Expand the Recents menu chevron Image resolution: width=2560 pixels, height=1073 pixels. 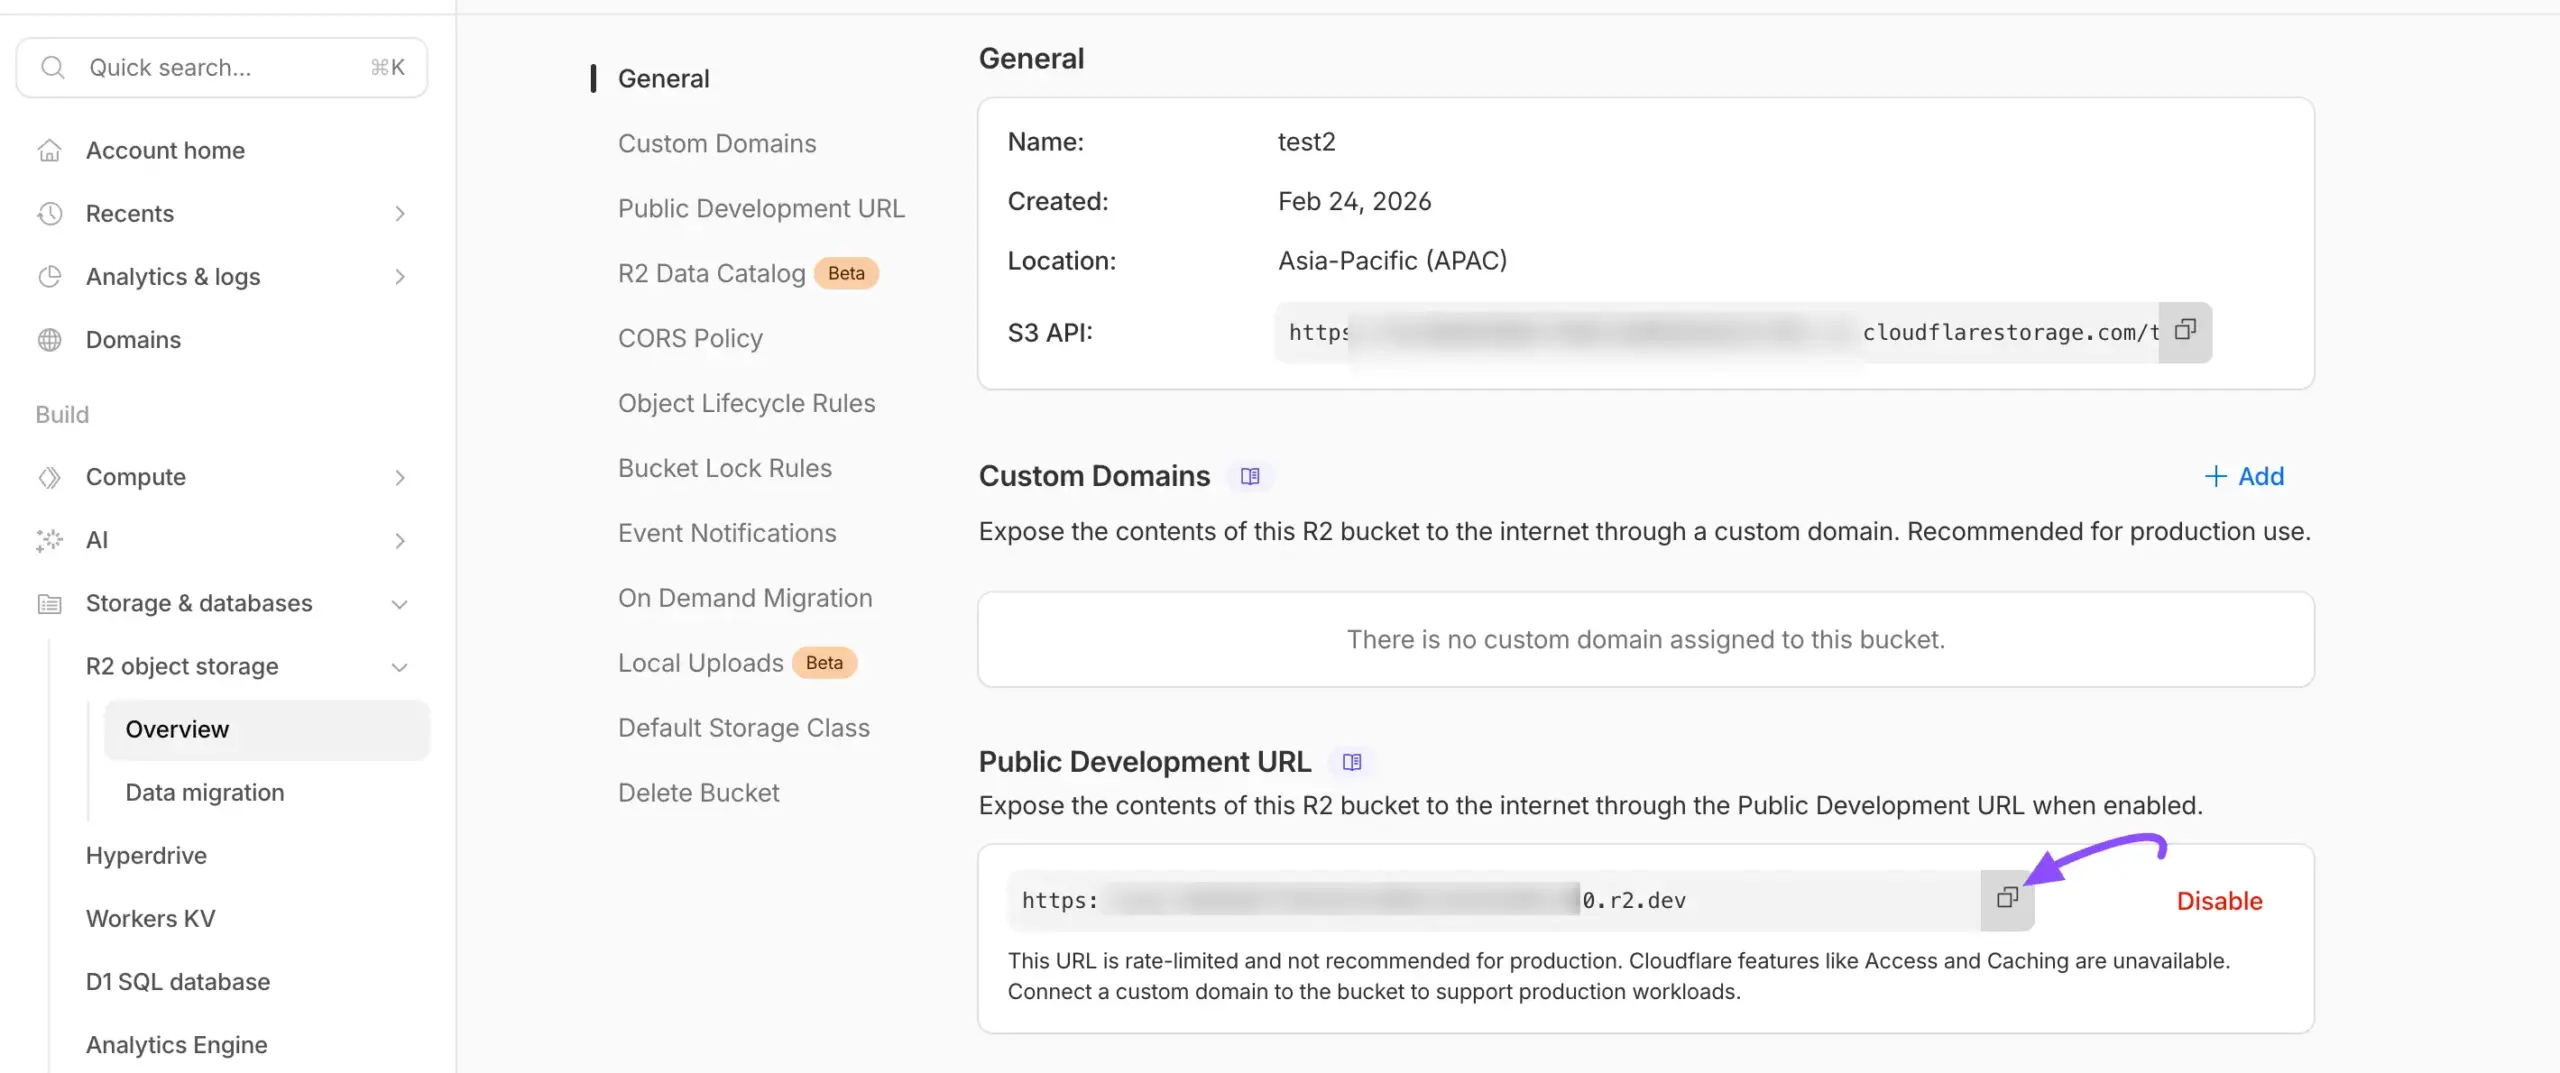pos(400,214)
